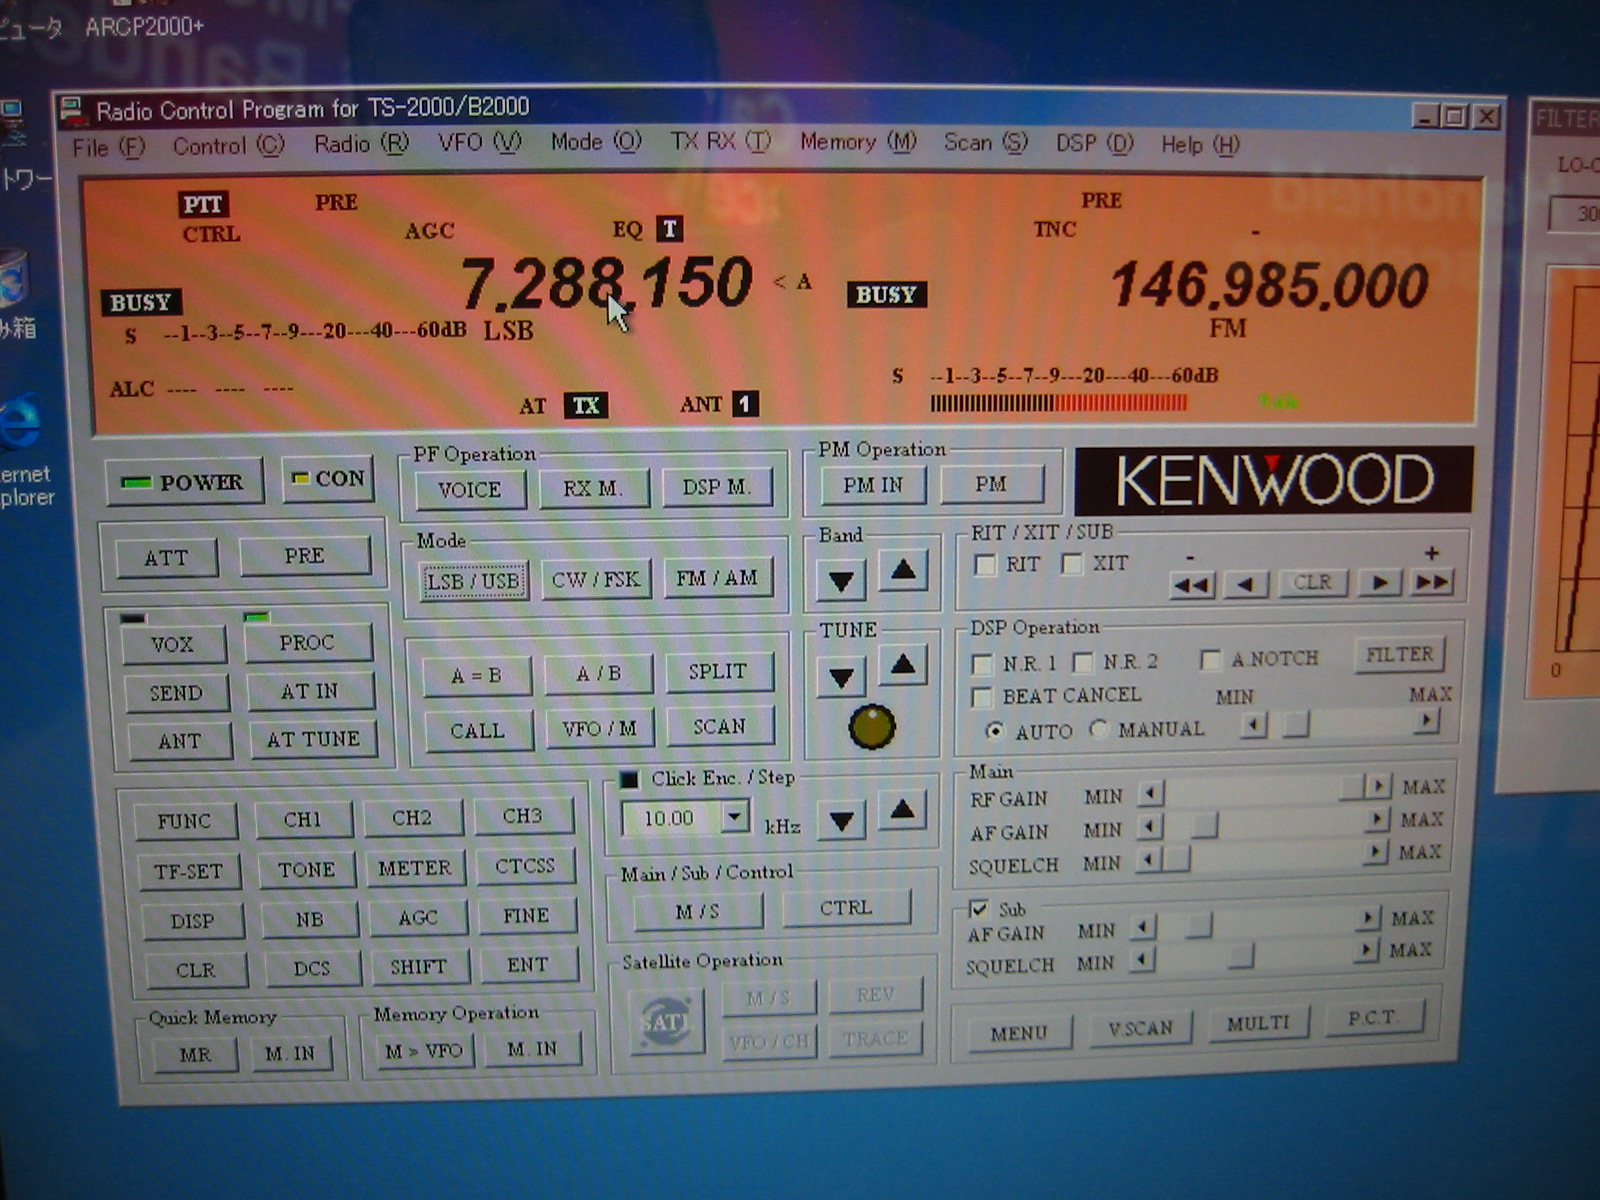Click the round tuning knob under TUNE
This screenshot has width=1600, height=1200.
(x=872, y=727)
